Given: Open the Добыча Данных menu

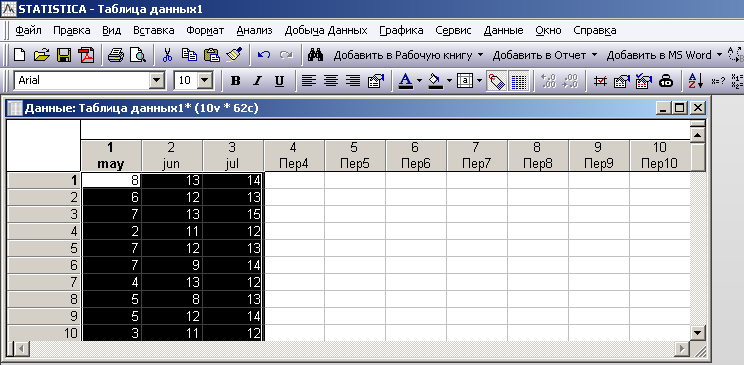Looking at the screenshot, I should tap(326, 30).
